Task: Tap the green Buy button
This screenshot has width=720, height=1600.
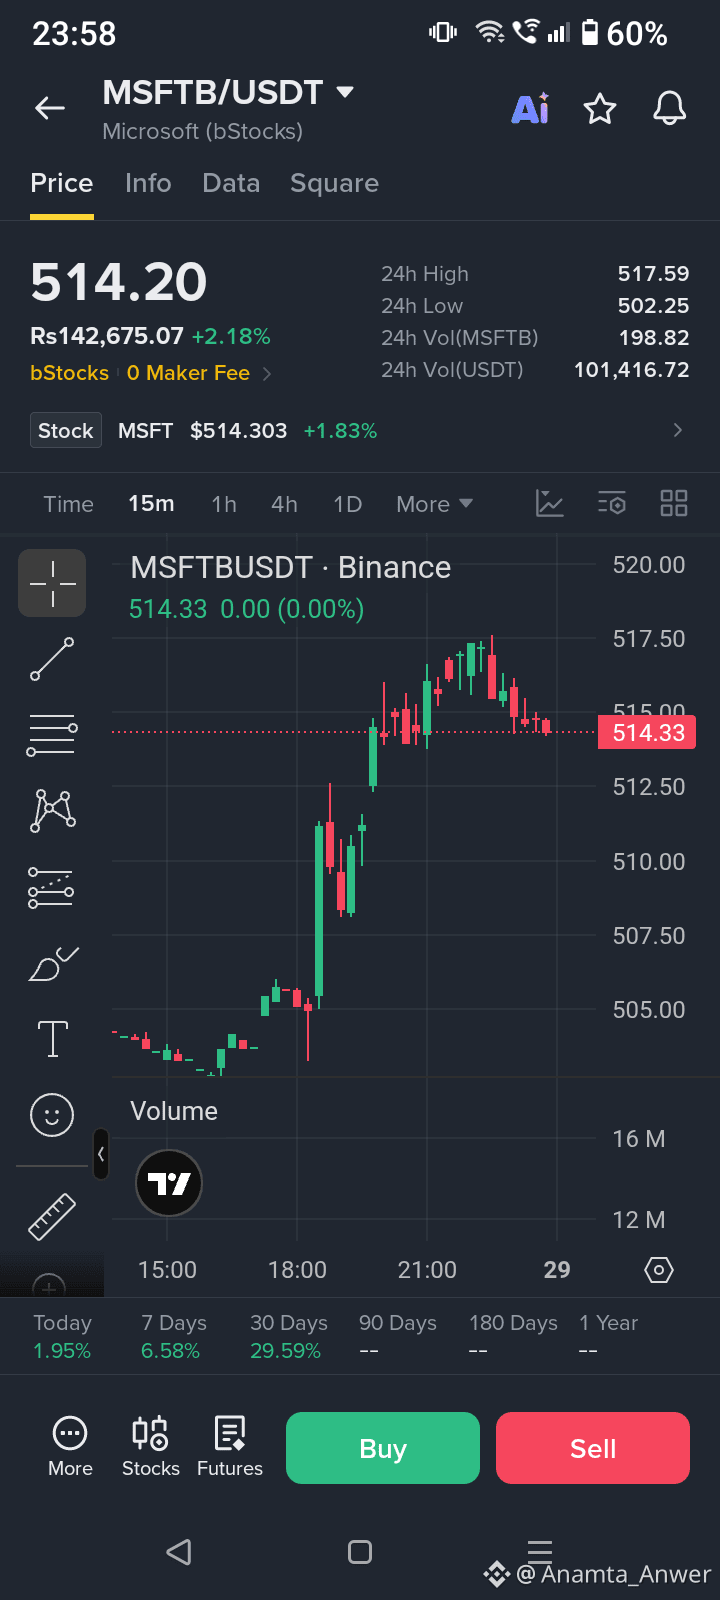Action: pyautogui.click(x=383, y=1448)
